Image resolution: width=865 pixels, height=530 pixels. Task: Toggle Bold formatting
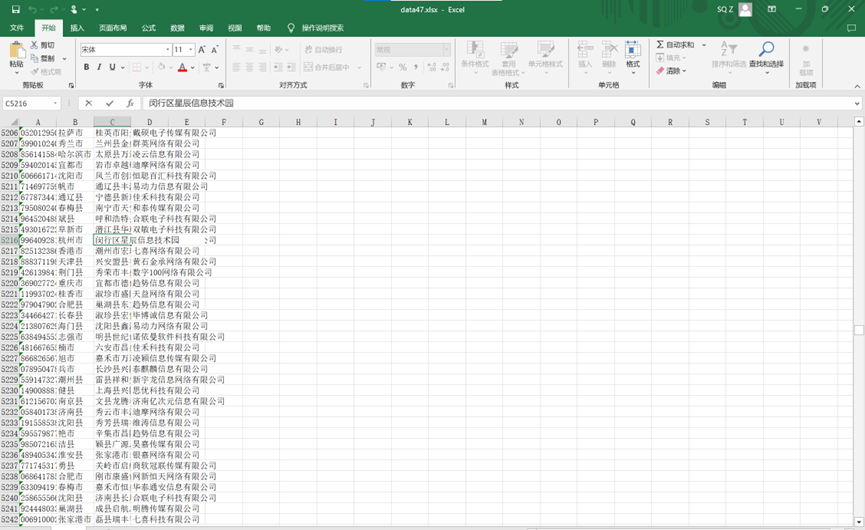pyautogui.click(x=86, y=67)
